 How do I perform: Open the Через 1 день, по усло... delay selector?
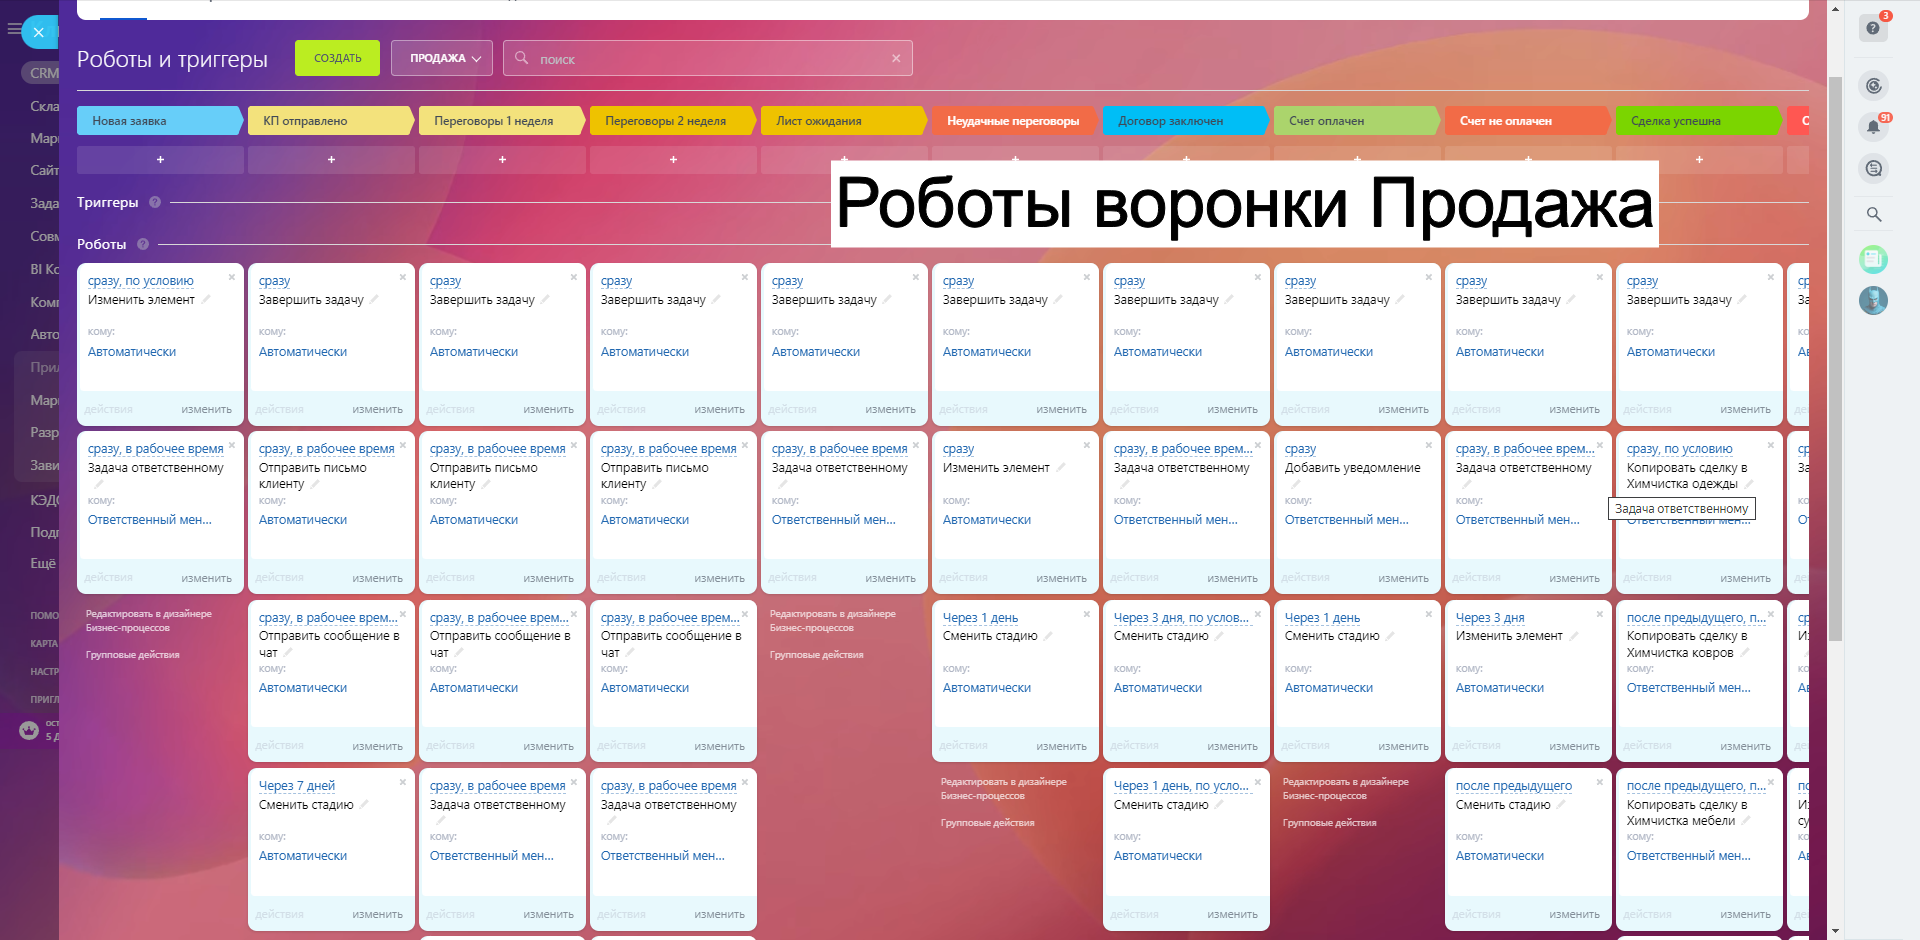pyautogui.click(x=1181, y=786)
